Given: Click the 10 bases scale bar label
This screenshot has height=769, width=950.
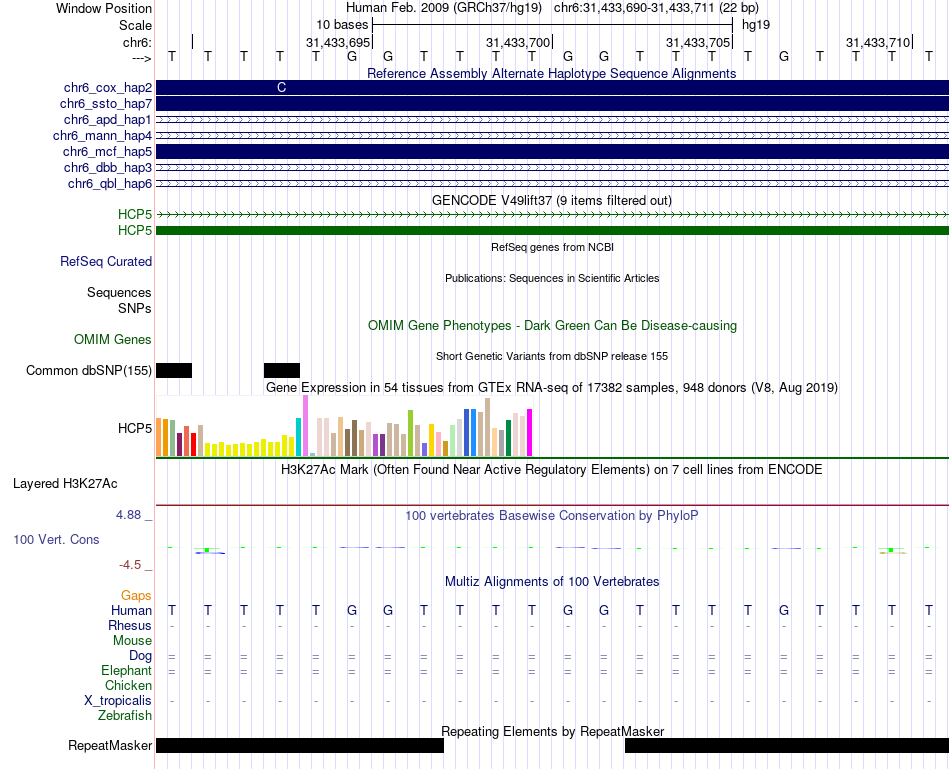Looking at the screenshot, I should [x=342, y=25].
